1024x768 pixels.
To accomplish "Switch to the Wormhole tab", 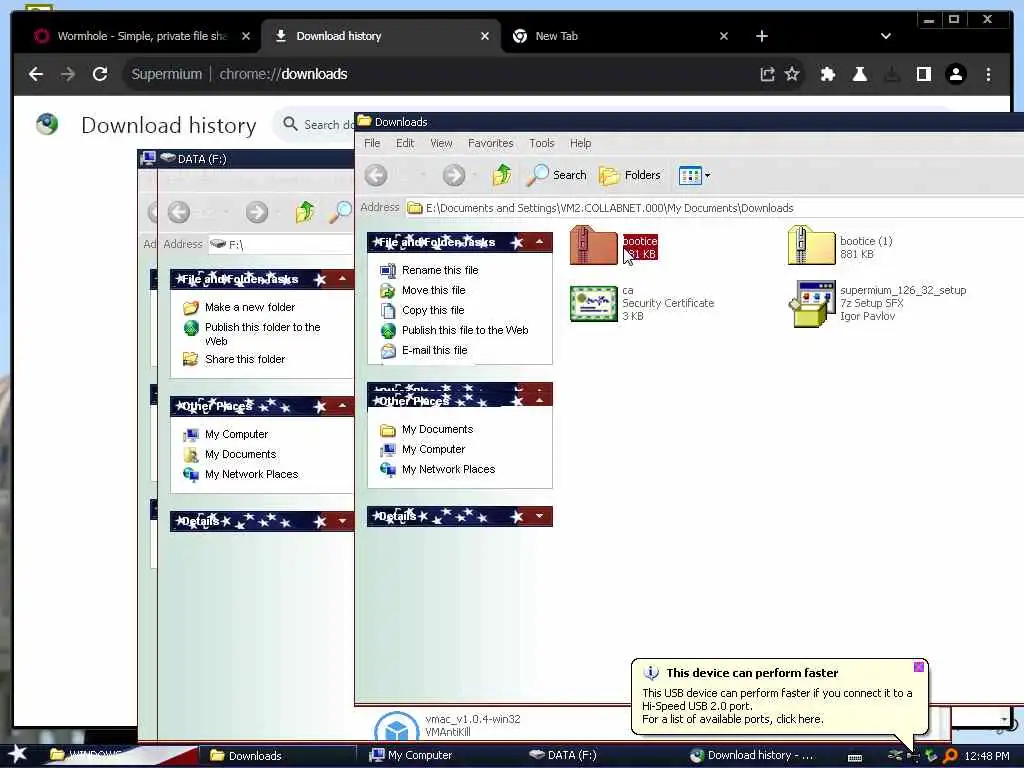I will point(141,36).
